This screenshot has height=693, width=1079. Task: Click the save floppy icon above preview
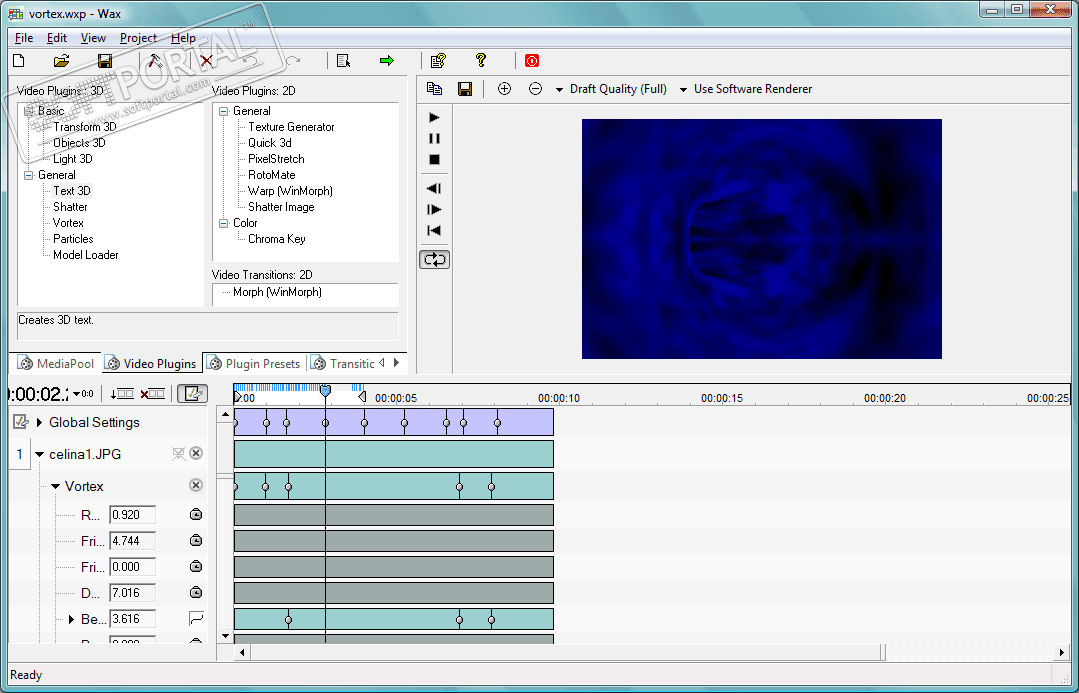tap(465, 89)
